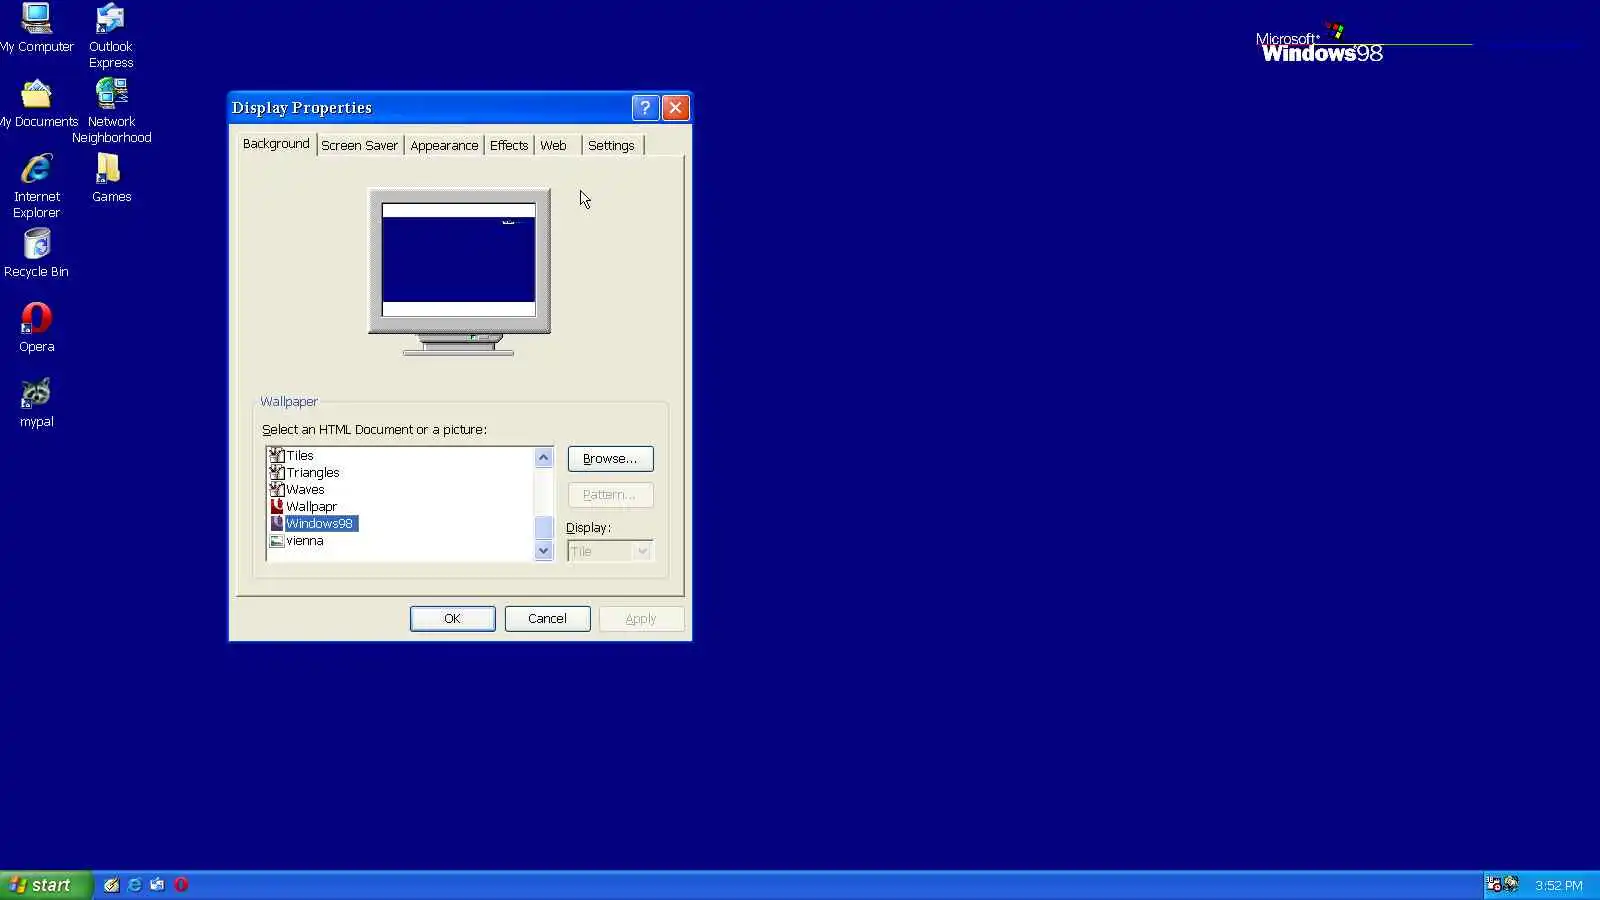Click the Browse... button

click(x=610, y=459)
